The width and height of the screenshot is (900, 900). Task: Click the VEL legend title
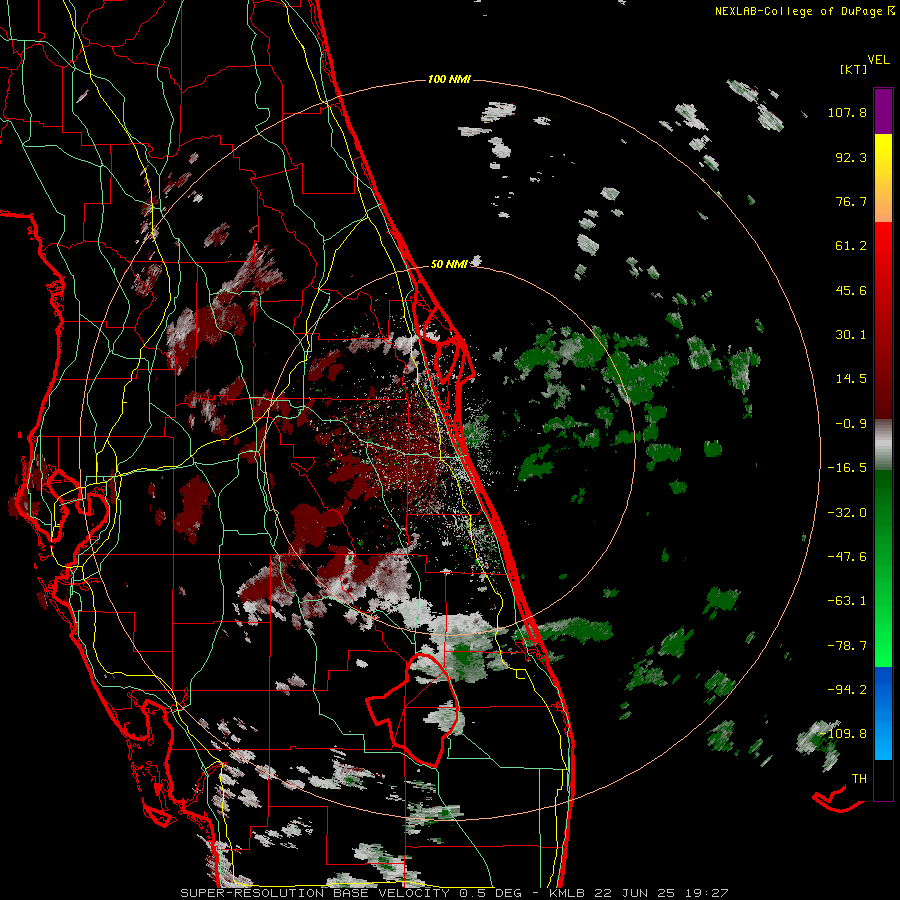tap(878, 60)
